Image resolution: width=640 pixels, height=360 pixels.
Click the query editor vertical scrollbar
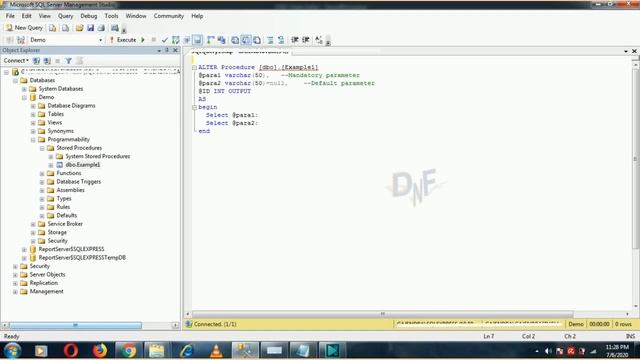pos(635,158)
